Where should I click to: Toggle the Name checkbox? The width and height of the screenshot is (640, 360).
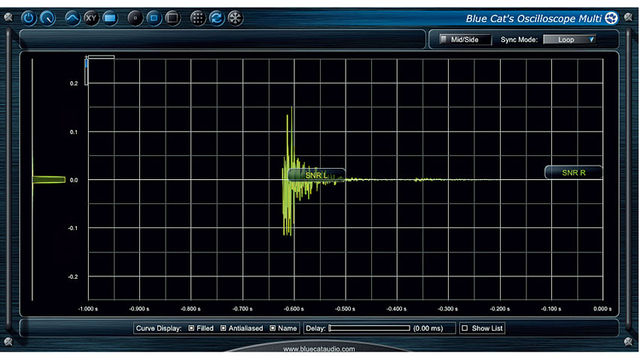(x=273, y=328)
